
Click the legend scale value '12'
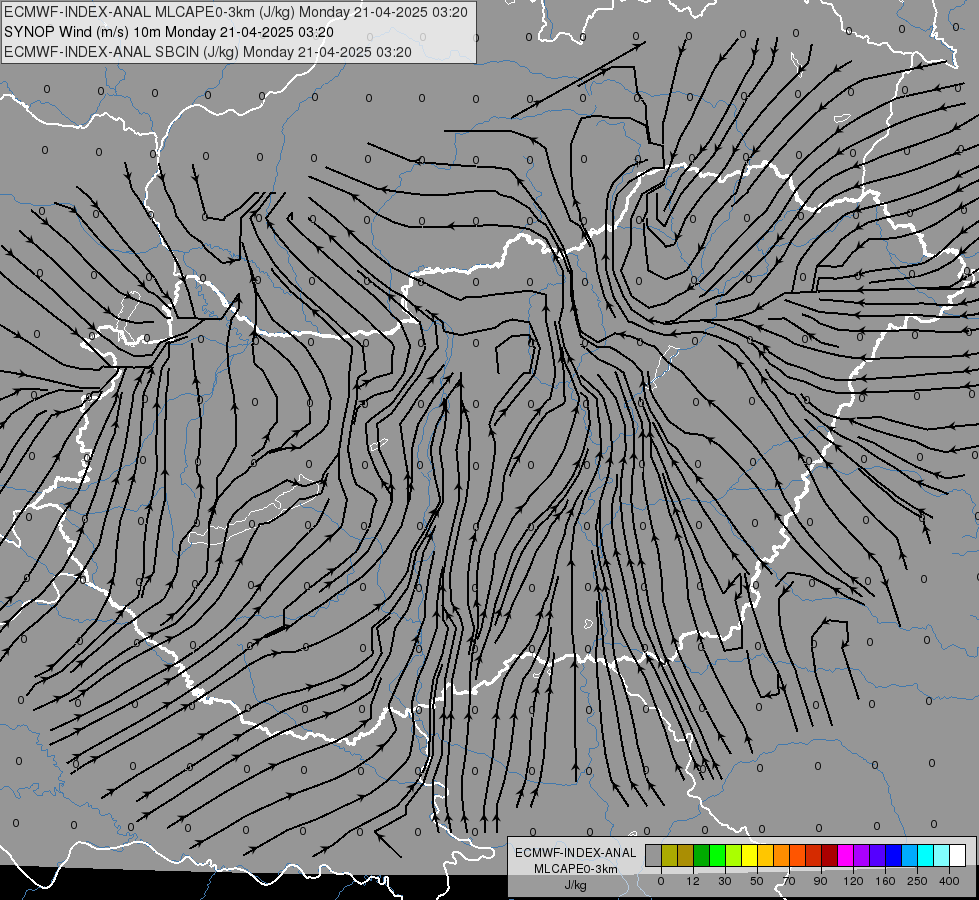point(693,881)
